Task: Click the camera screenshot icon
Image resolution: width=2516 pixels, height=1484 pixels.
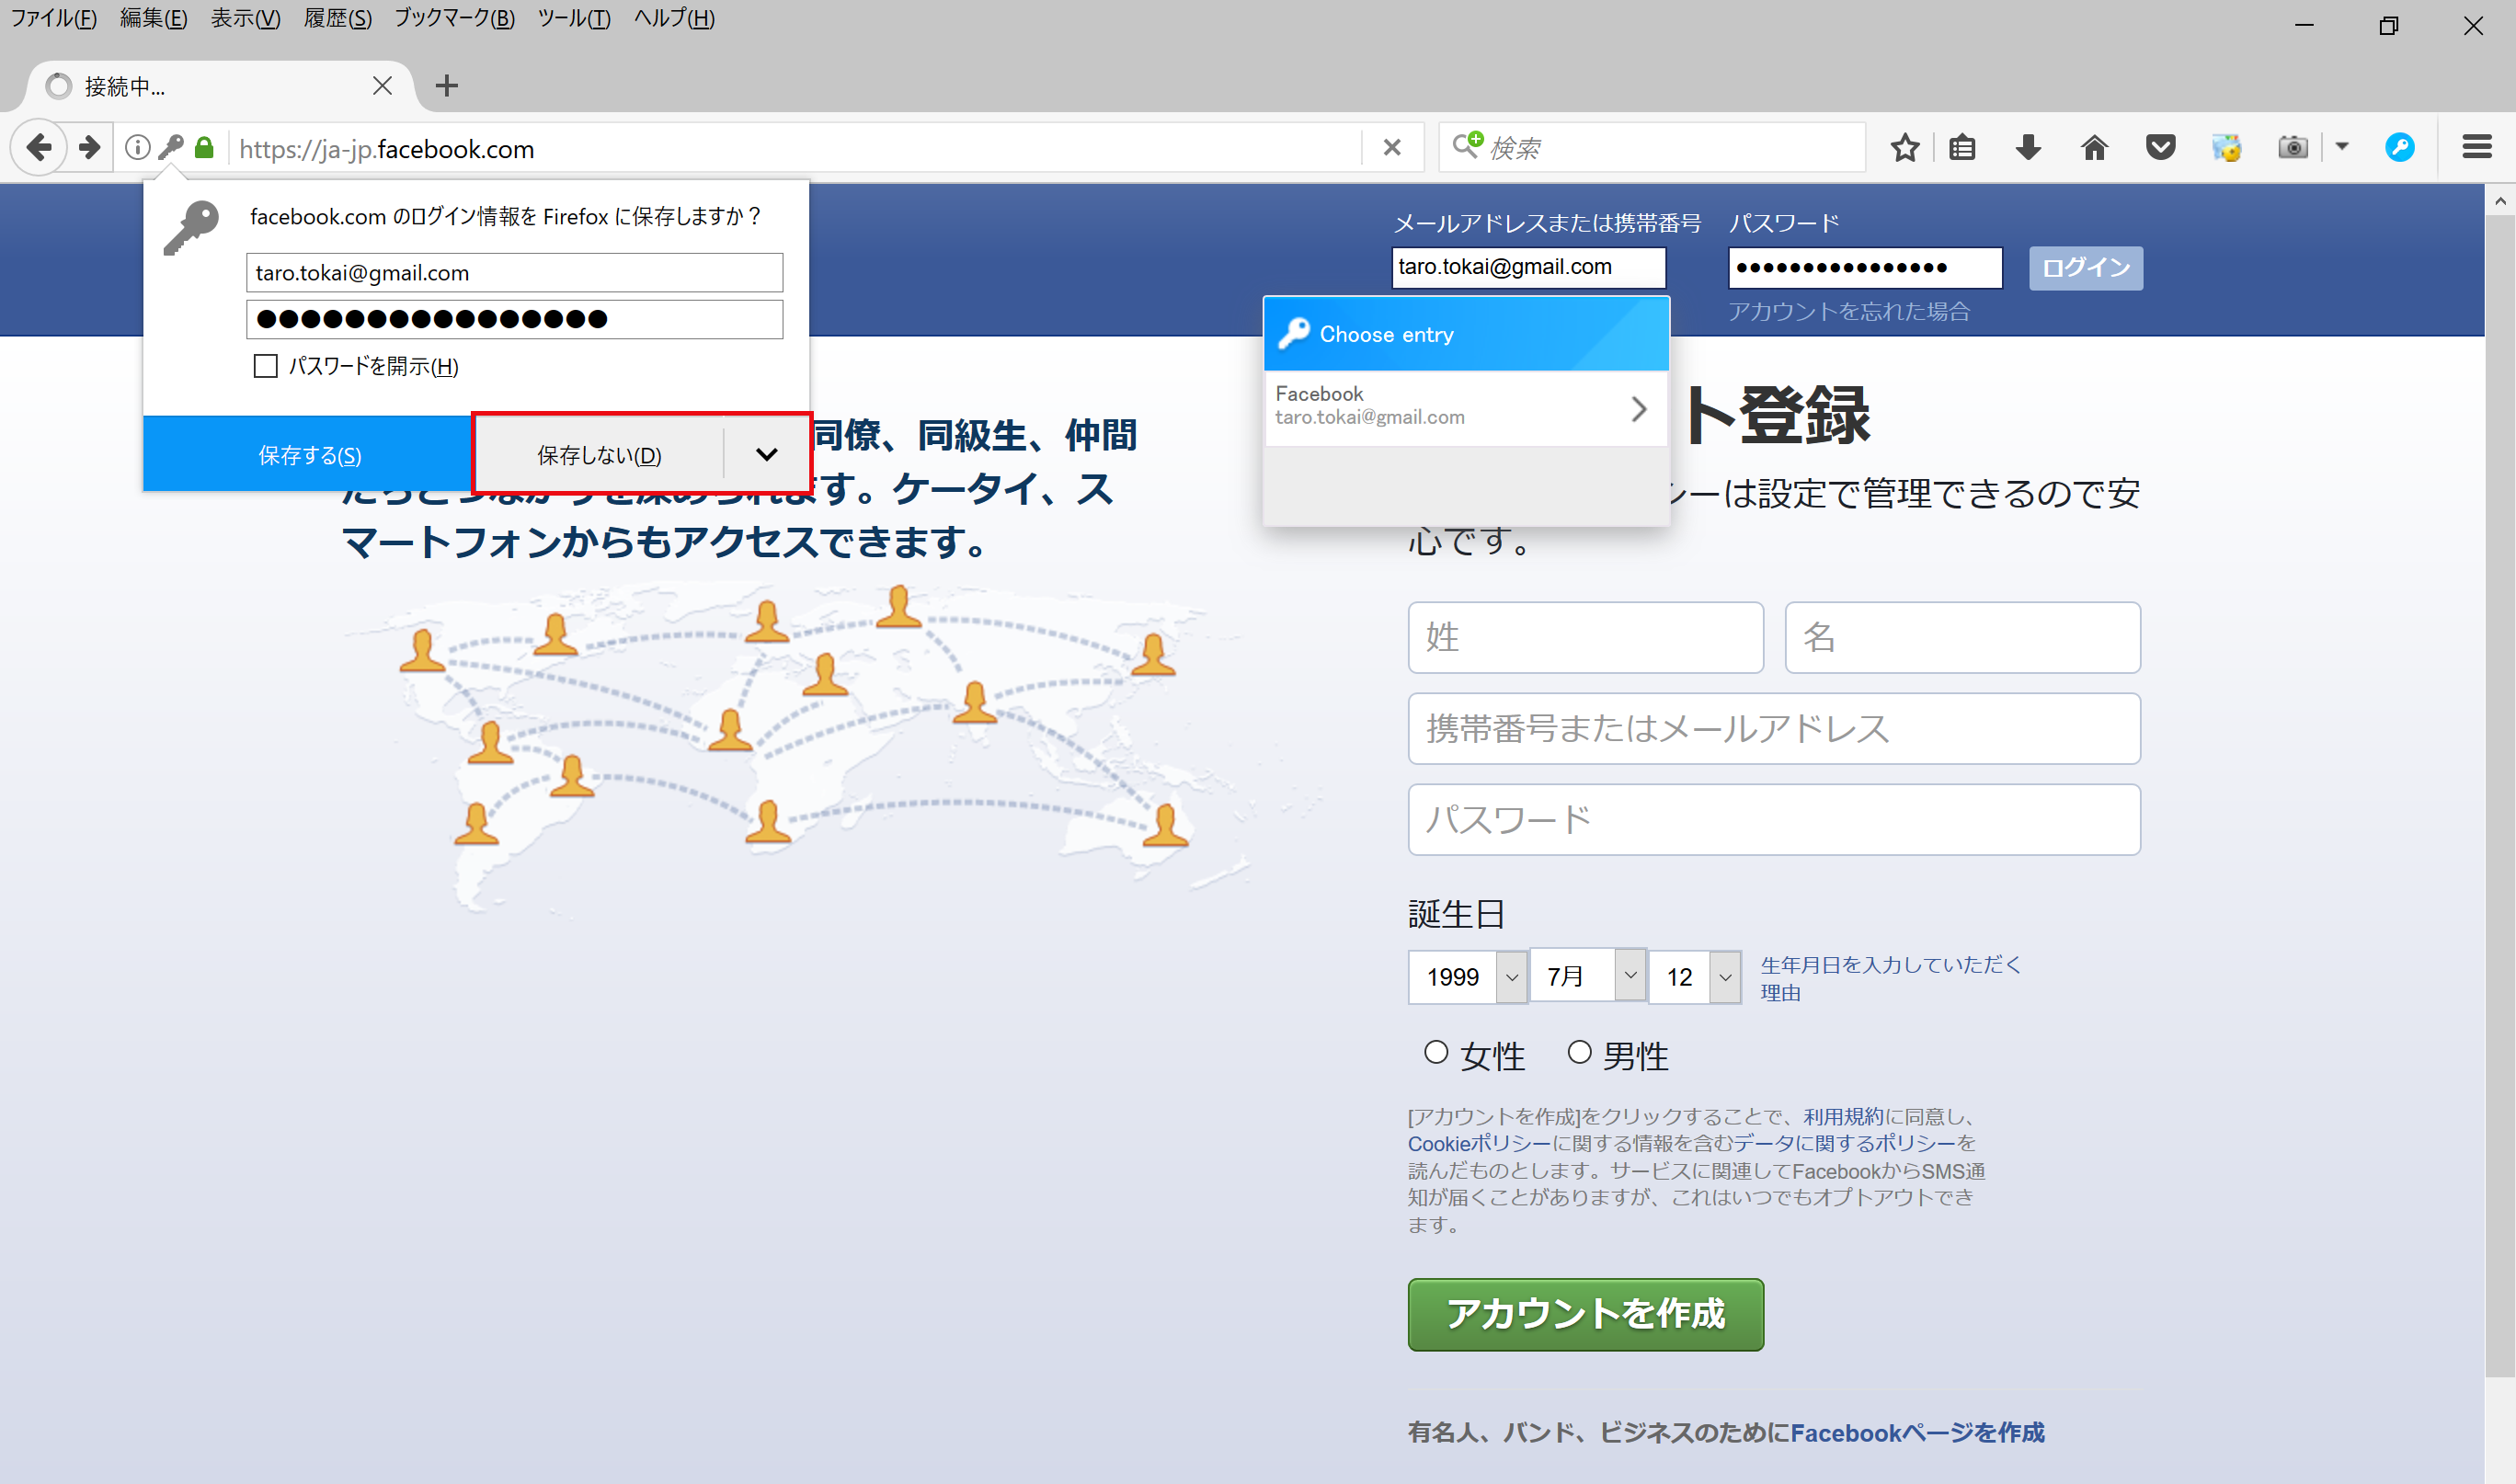Action: point(2292,148)
